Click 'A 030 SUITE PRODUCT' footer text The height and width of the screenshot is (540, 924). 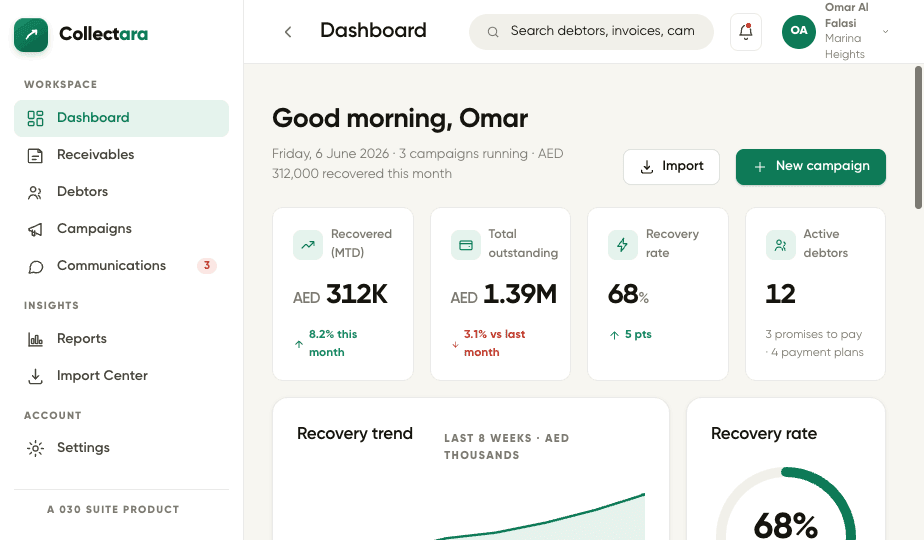coord(113,509)
